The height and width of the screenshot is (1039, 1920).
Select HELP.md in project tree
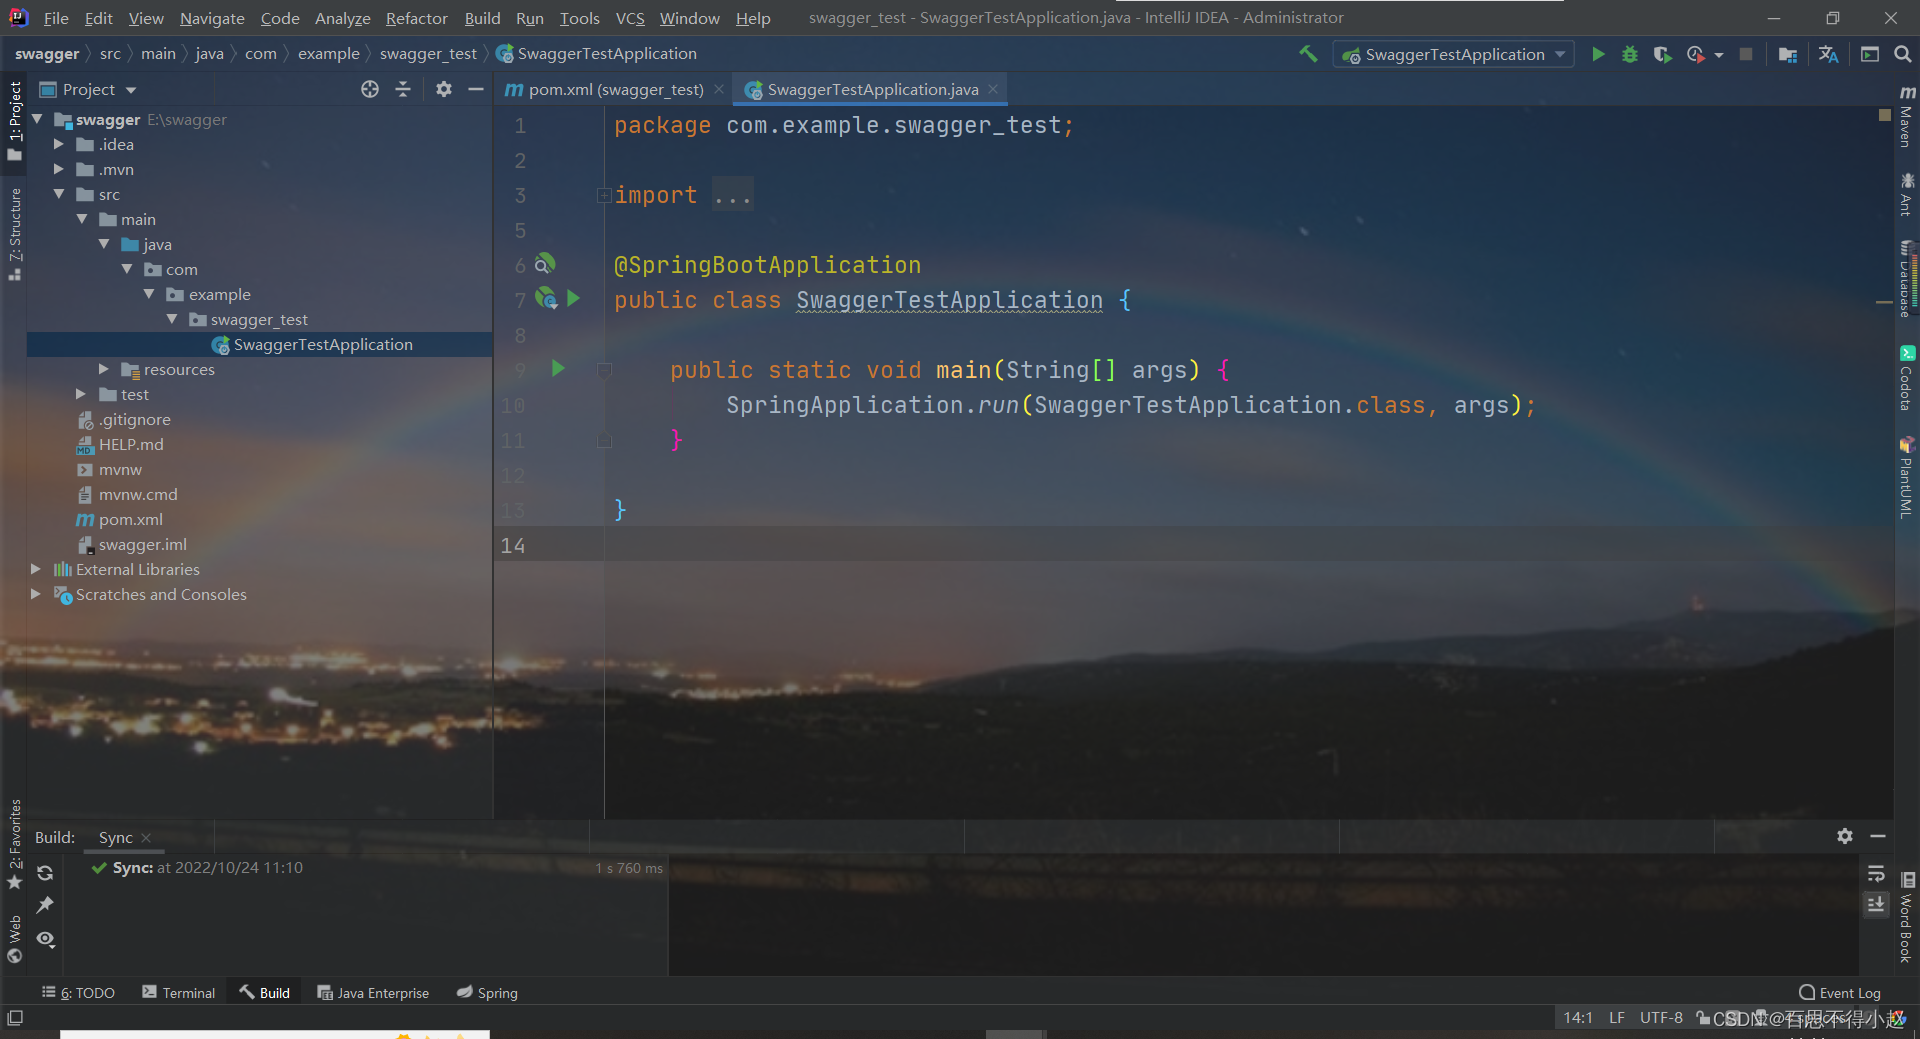[131, 444]
